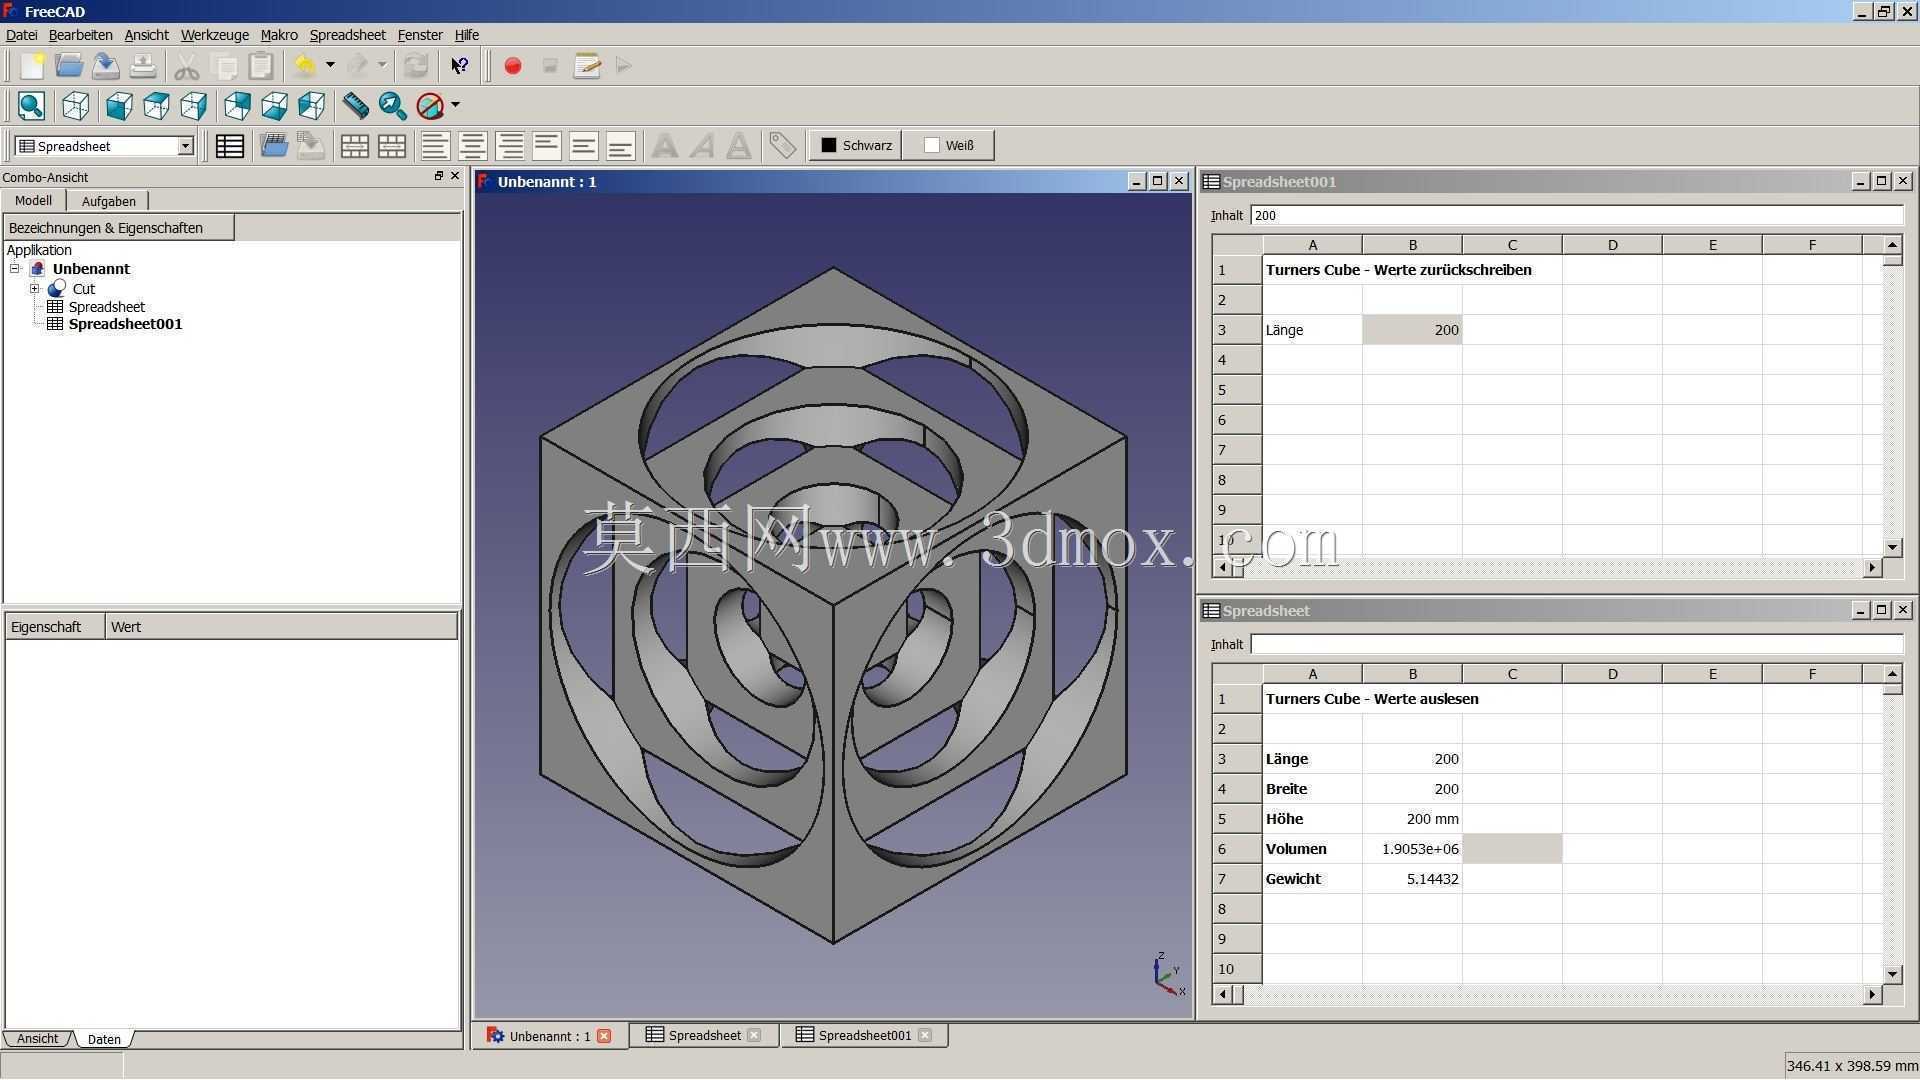
Task: Select Spreadsheet001 in the model tree
Action: (125, 324)
